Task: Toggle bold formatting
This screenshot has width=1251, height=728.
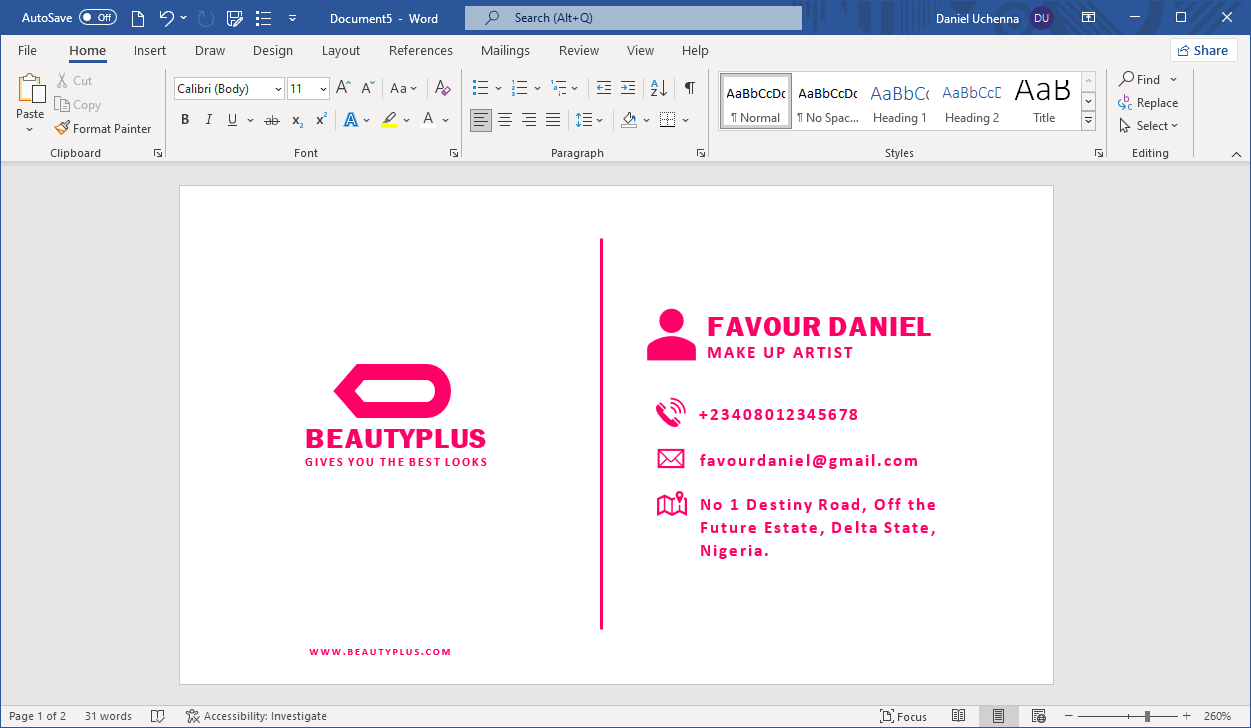Action: (184, 119)
